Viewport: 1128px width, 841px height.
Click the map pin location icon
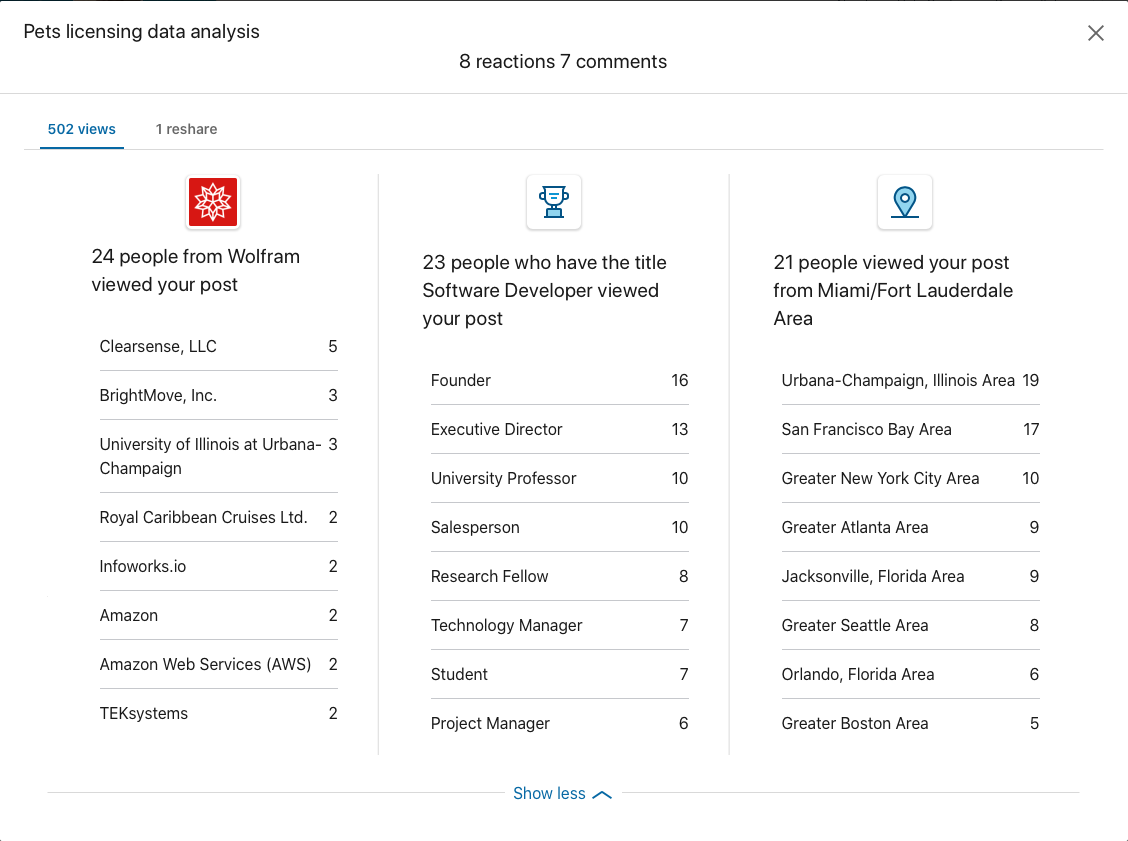[904, 202]
